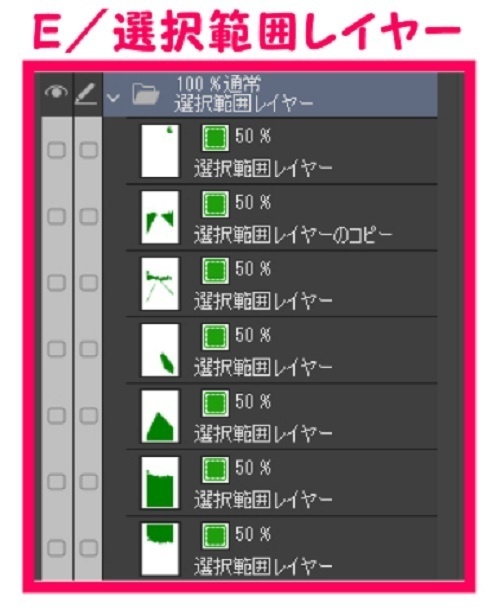Click the 50 % opacity above 選択範囲レイヤーのコピー

253,203
